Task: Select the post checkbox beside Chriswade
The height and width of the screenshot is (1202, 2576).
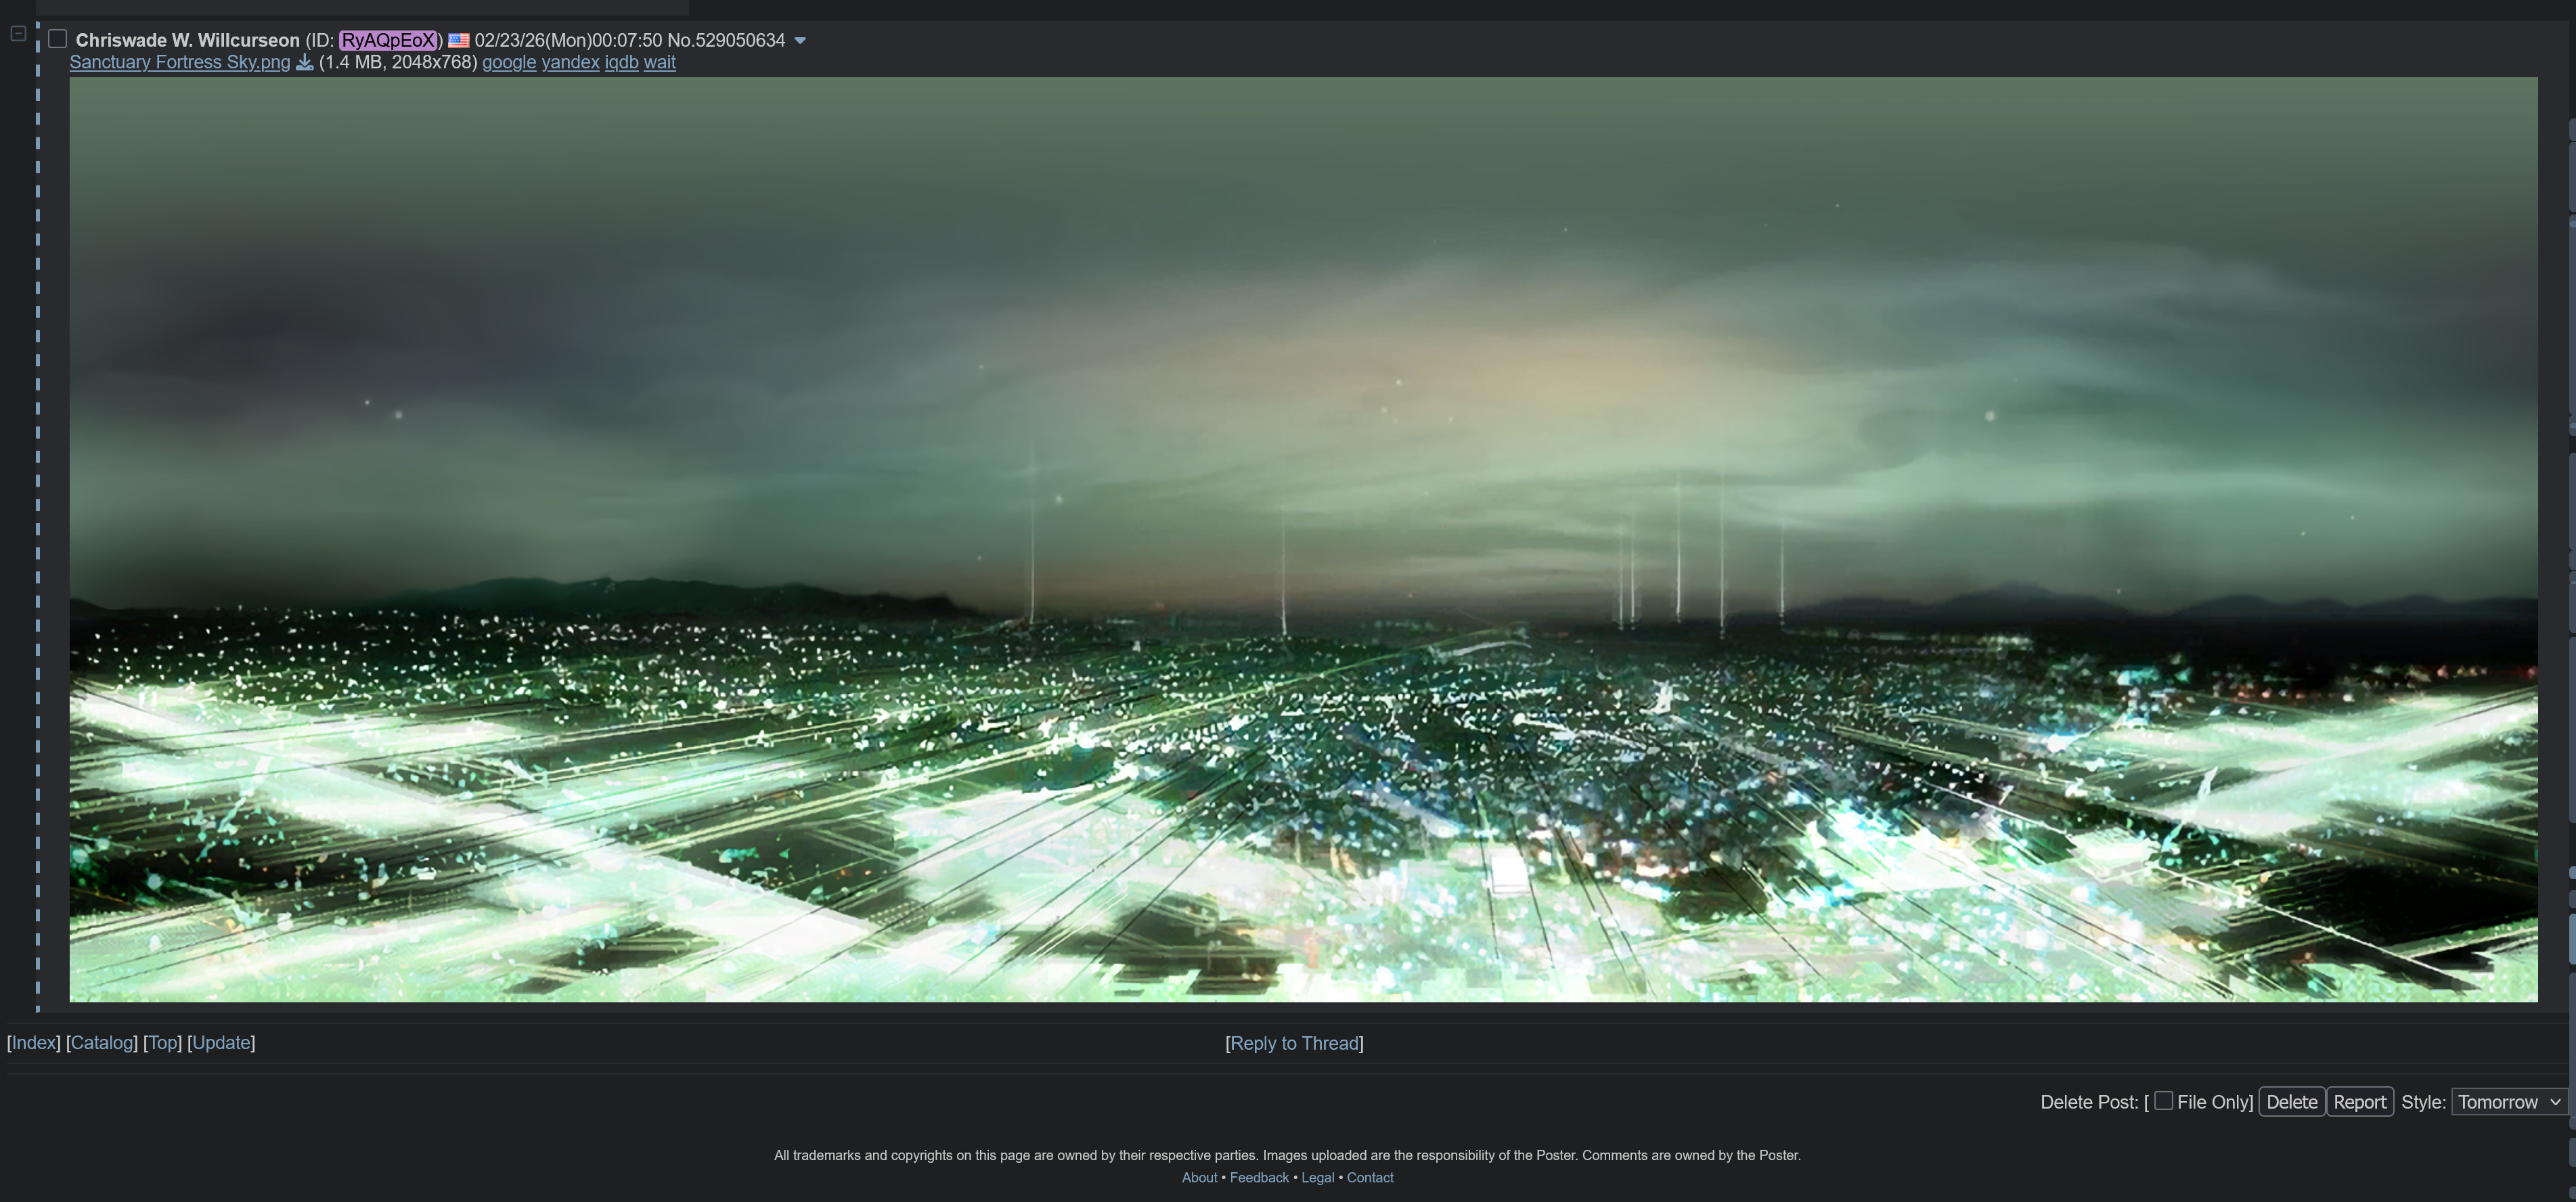Action: (x=58, y=39)
